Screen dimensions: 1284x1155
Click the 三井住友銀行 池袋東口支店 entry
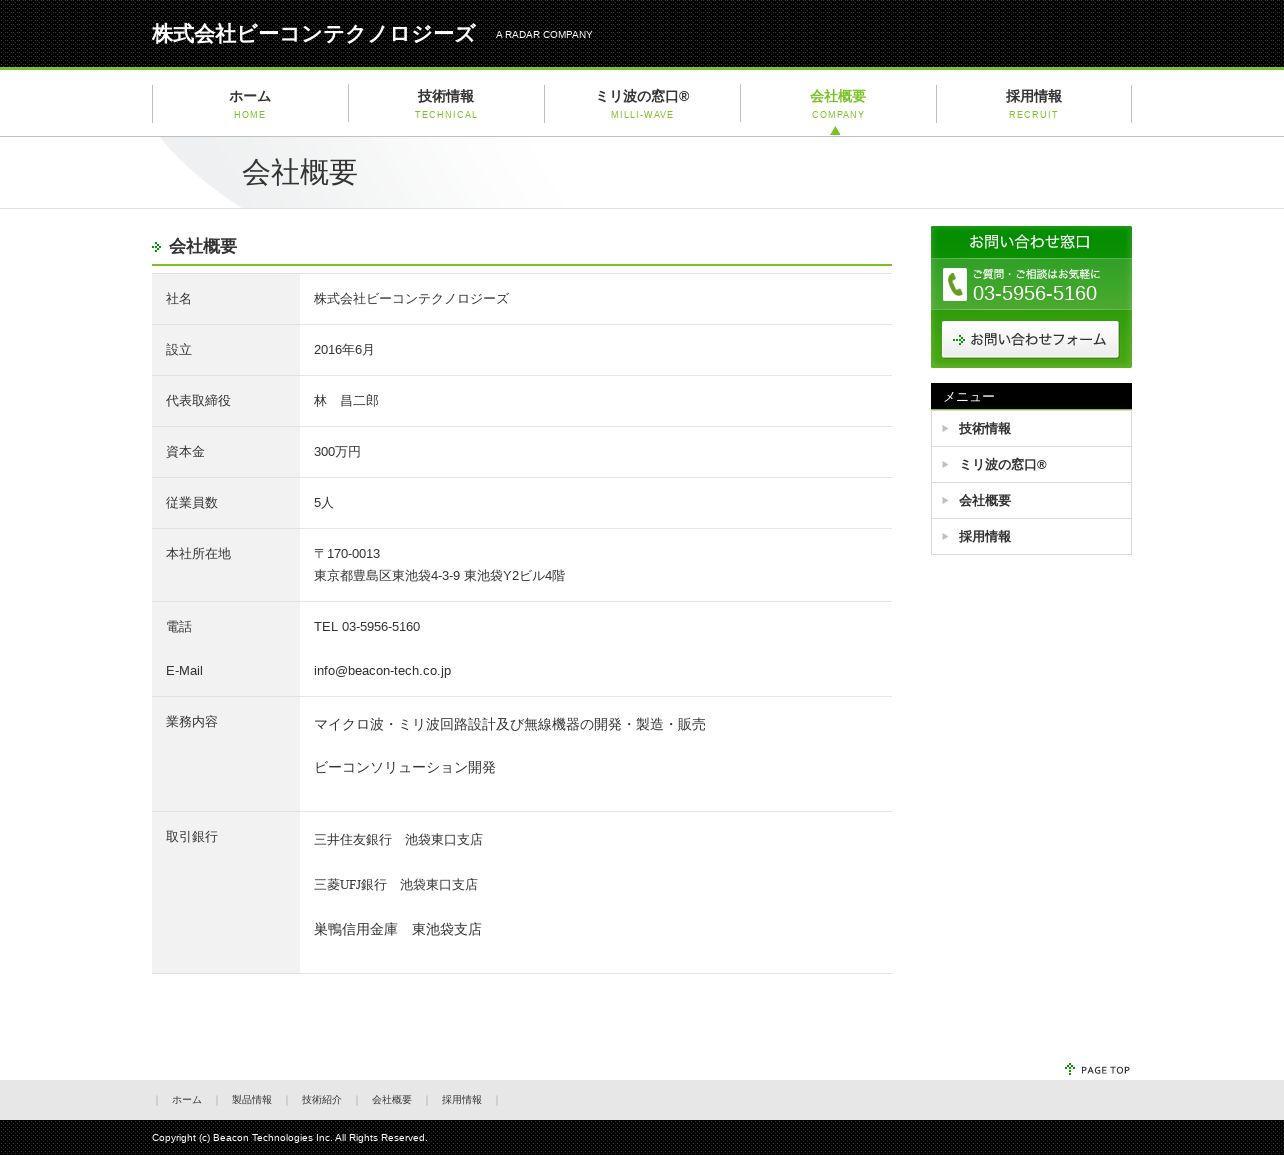398,840
